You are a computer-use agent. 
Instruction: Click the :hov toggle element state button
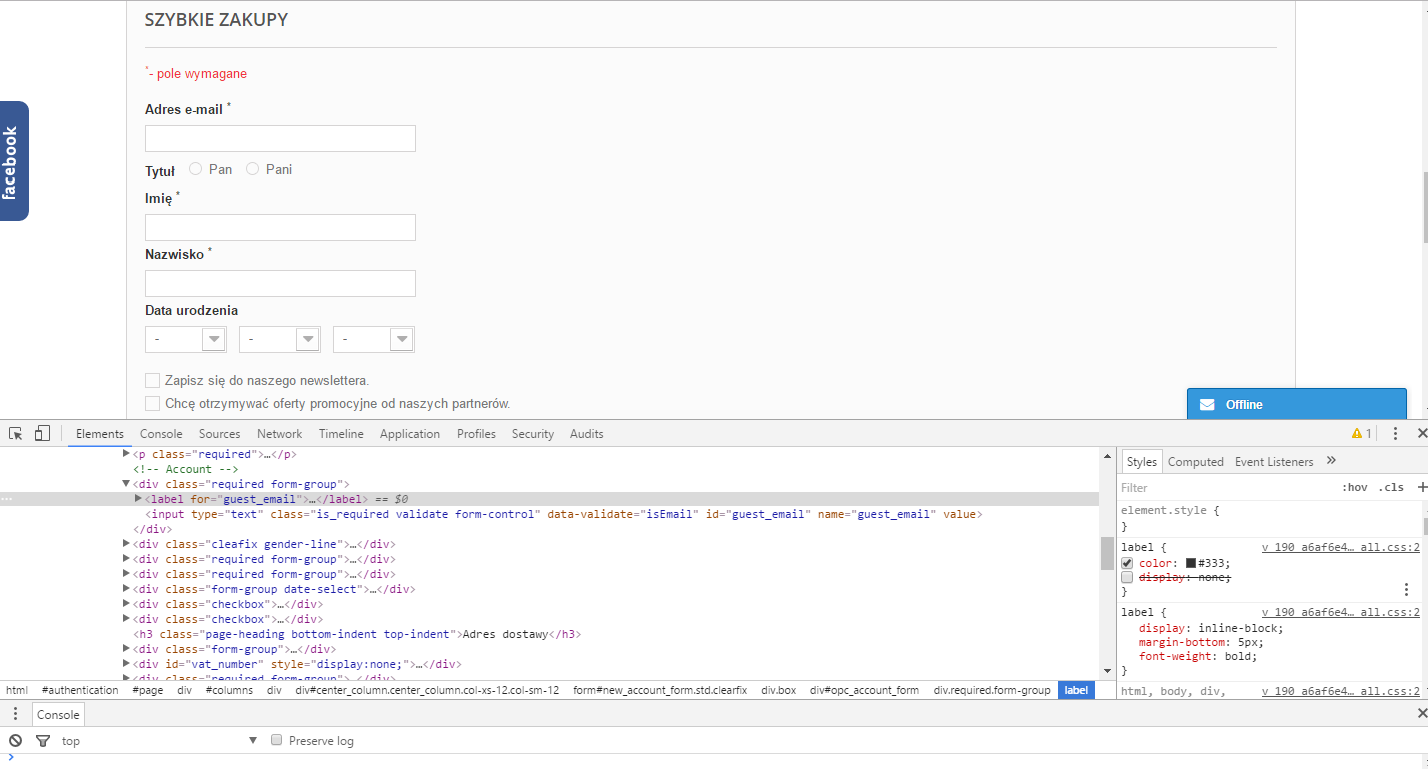(1354, 488)
